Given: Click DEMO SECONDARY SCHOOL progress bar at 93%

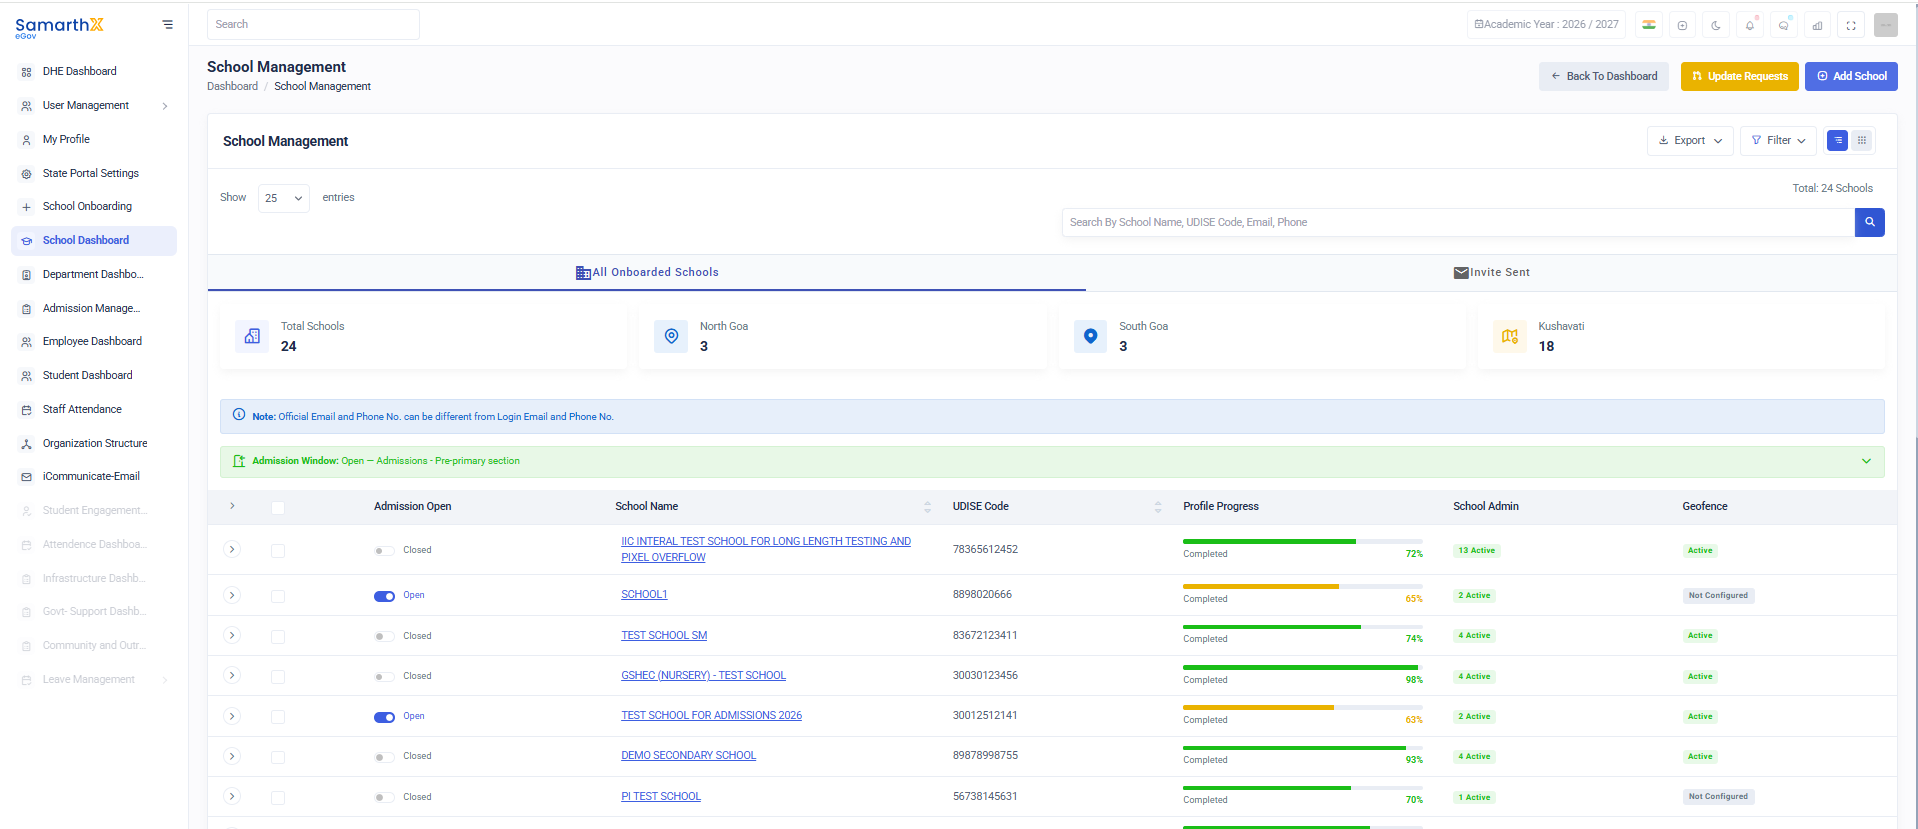Looking at the screenshot, I should 1302,748.
